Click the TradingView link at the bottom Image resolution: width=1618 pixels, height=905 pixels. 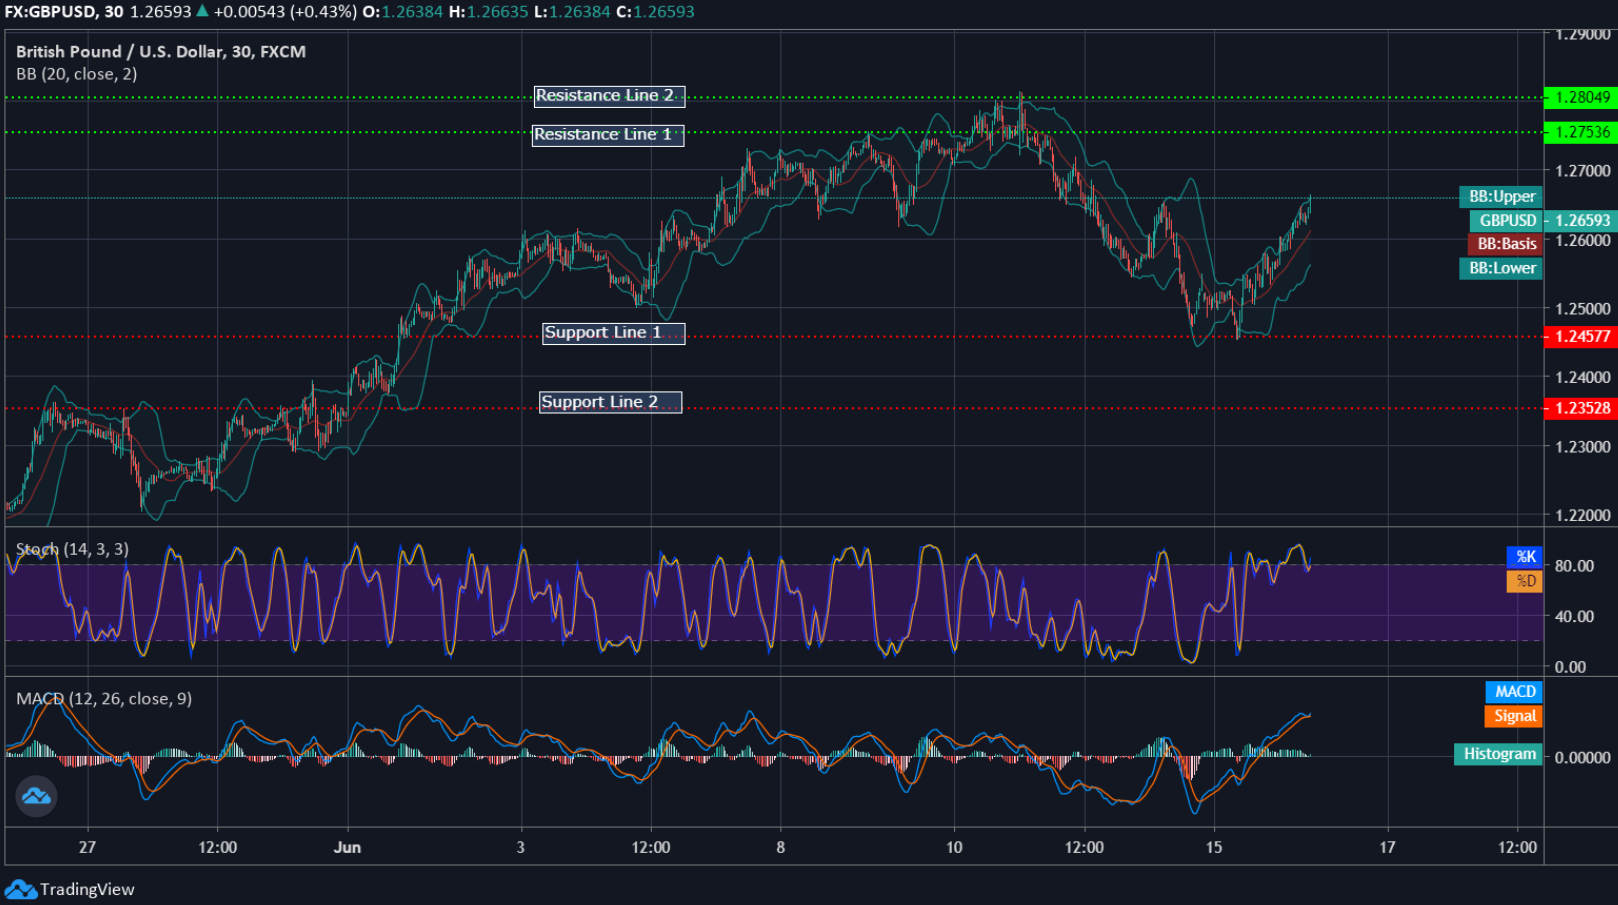[88, 888]
